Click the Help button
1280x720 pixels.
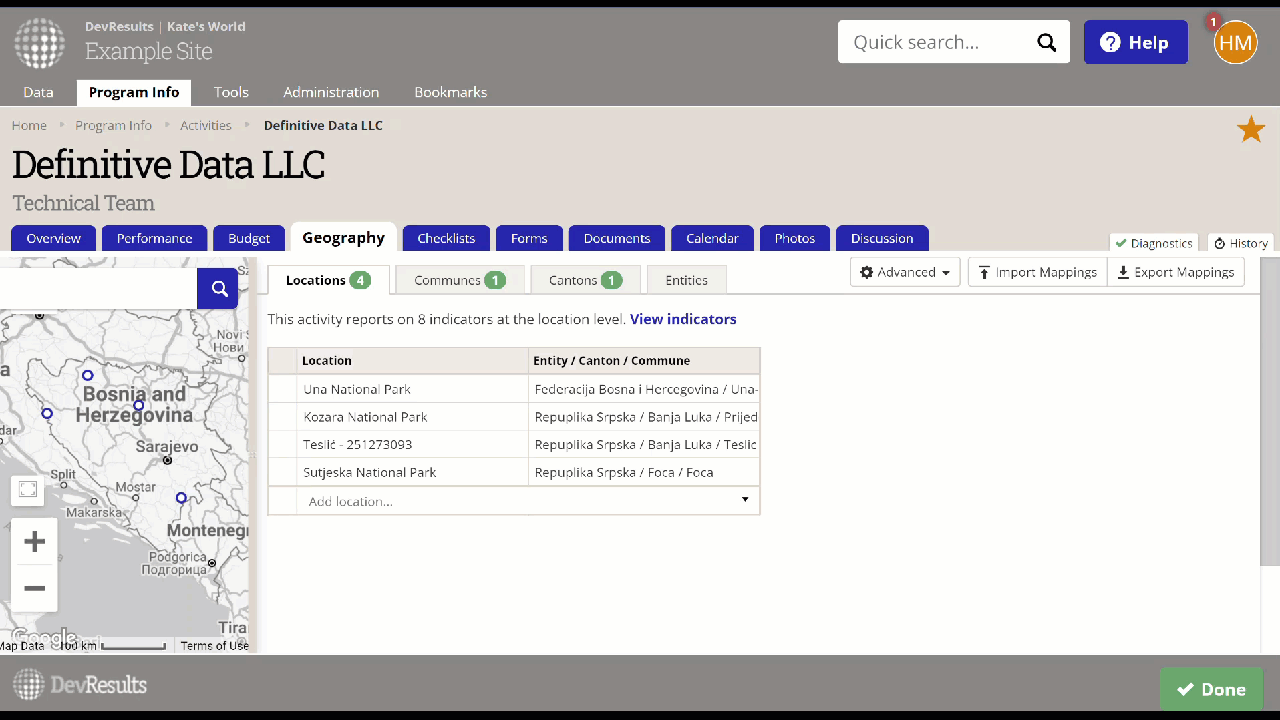click(1136, 42)
